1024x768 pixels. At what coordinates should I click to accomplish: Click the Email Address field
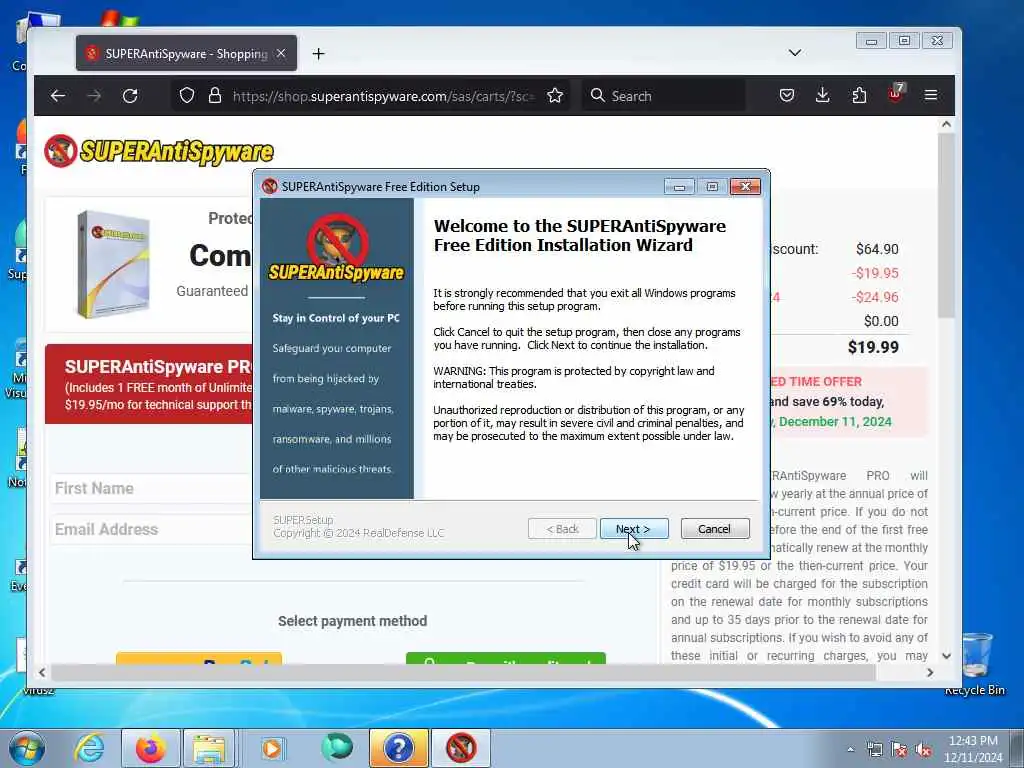tap(152, 530)
